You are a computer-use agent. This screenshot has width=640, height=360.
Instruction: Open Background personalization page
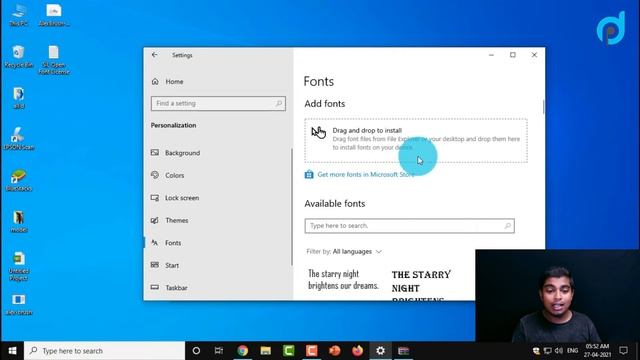coord(182,153)
